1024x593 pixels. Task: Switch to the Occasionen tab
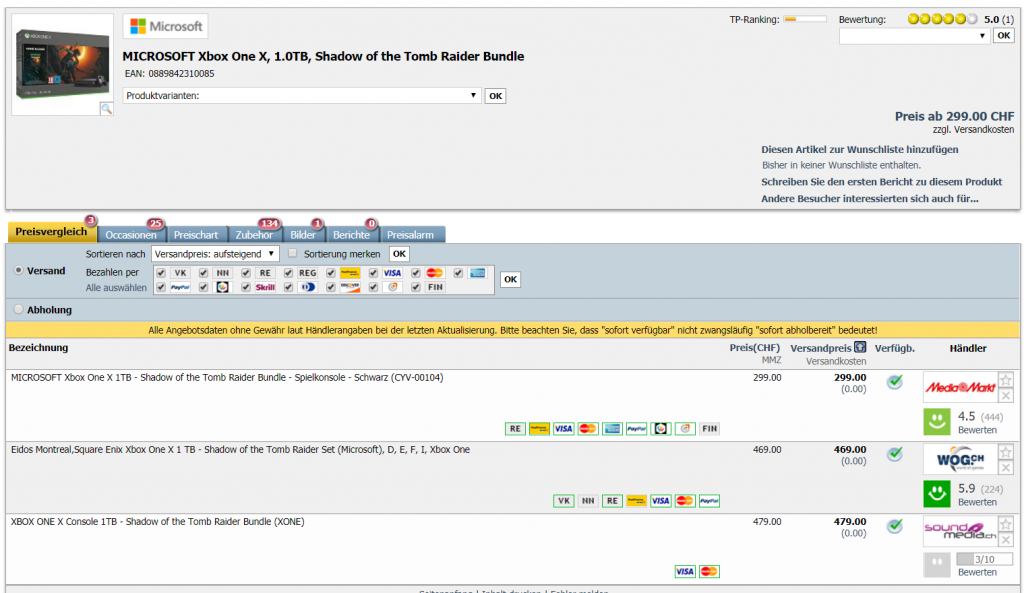[x=131, y=234]
